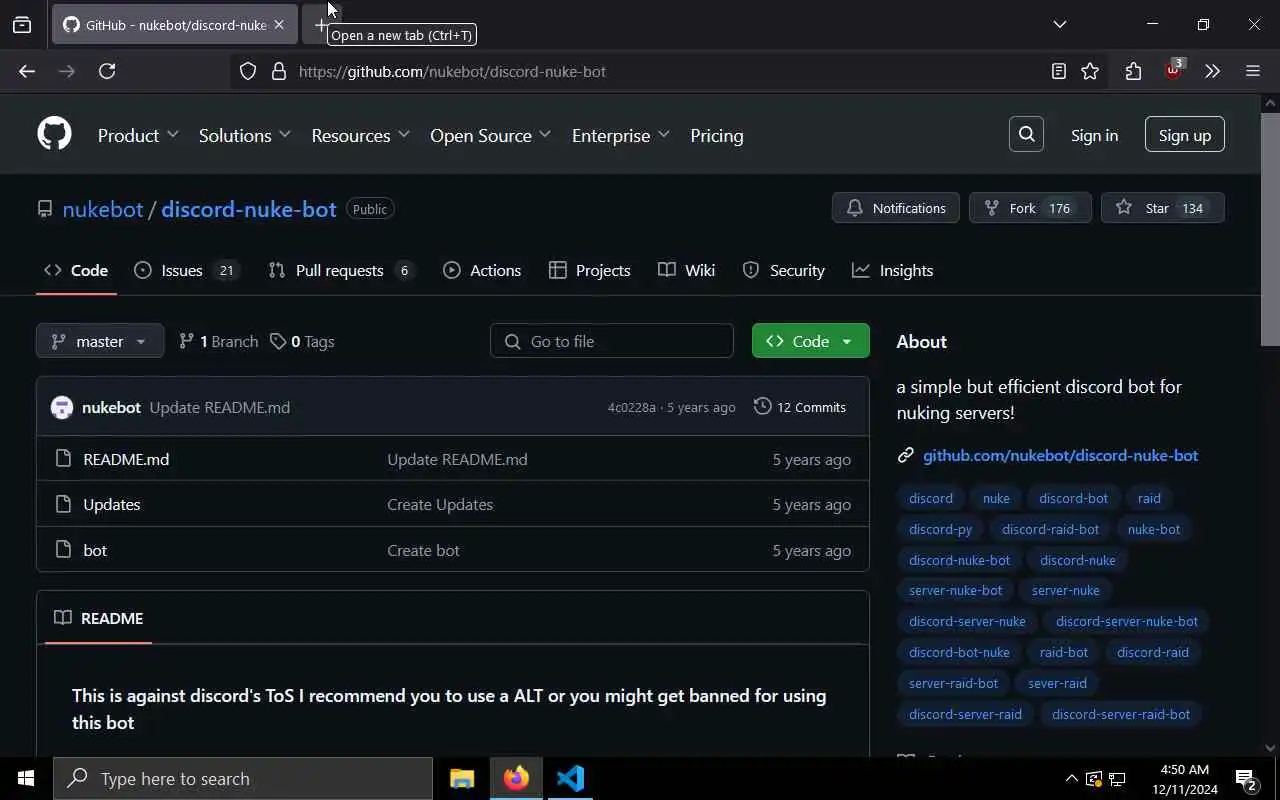Image resolution: width=1280 pixels, height=800 pixels.
Task: Click the site security padlock icon
Action: click(x=279, y=71)
